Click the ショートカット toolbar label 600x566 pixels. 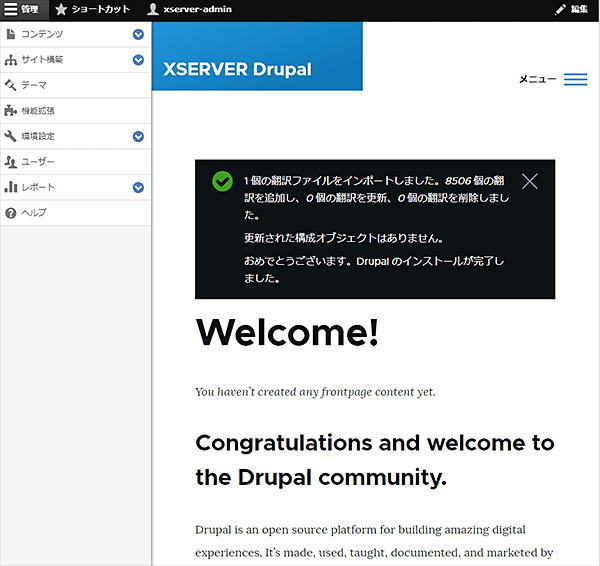[101, 9]
